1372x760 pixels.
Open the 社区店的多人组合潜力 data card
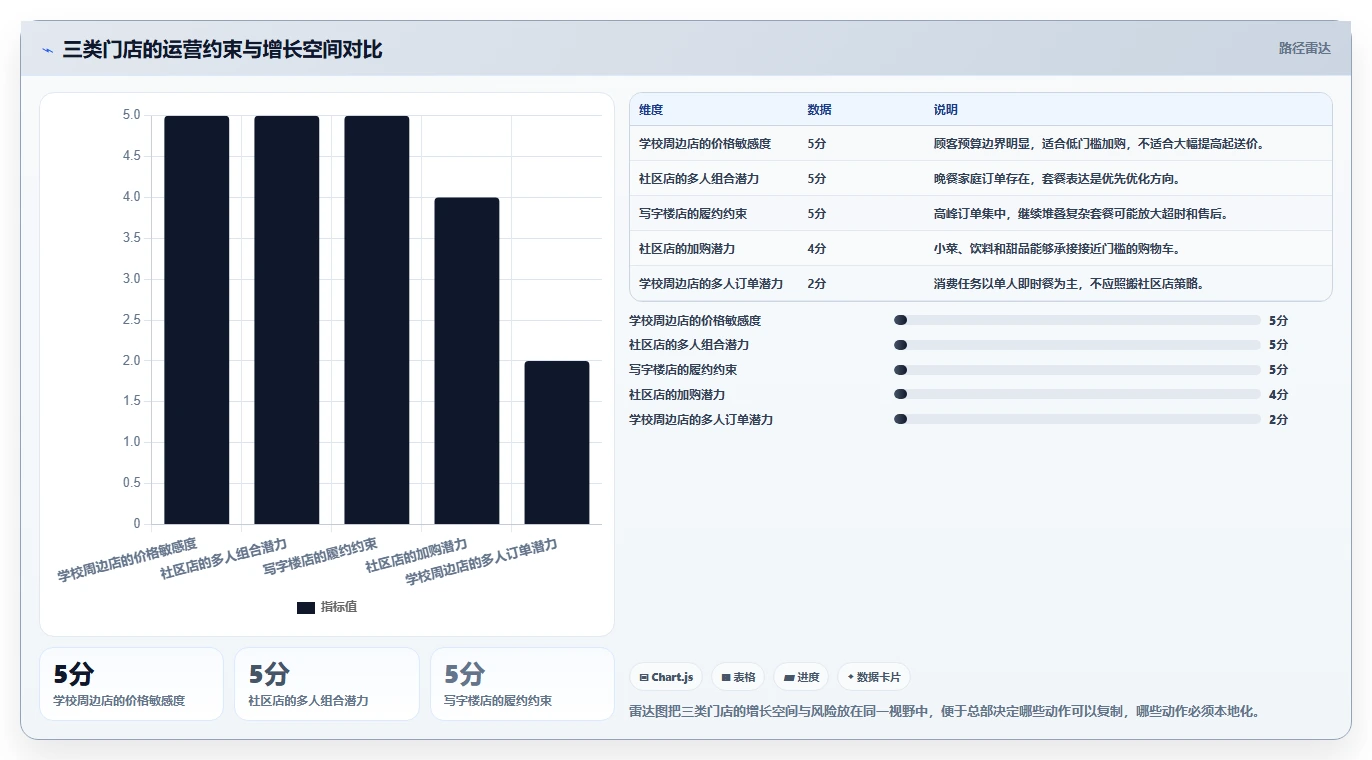point(327,684)
